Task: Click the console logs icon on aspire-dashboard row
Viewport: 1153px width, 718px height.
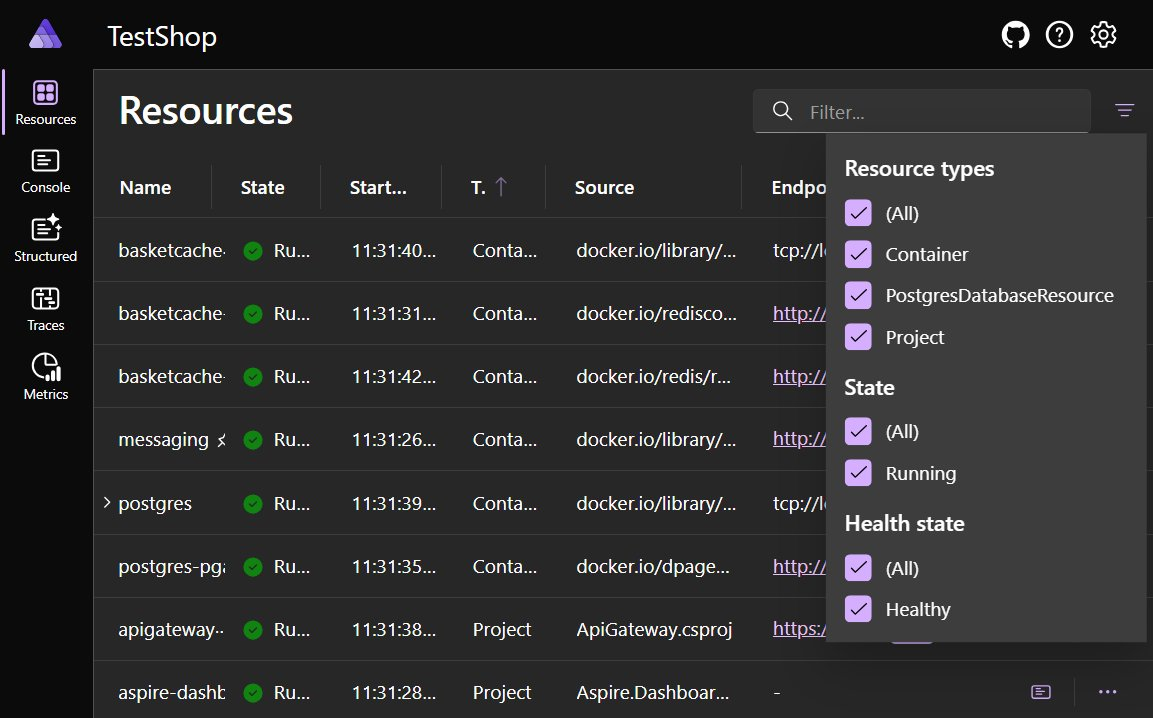Action: [1040, 691]
